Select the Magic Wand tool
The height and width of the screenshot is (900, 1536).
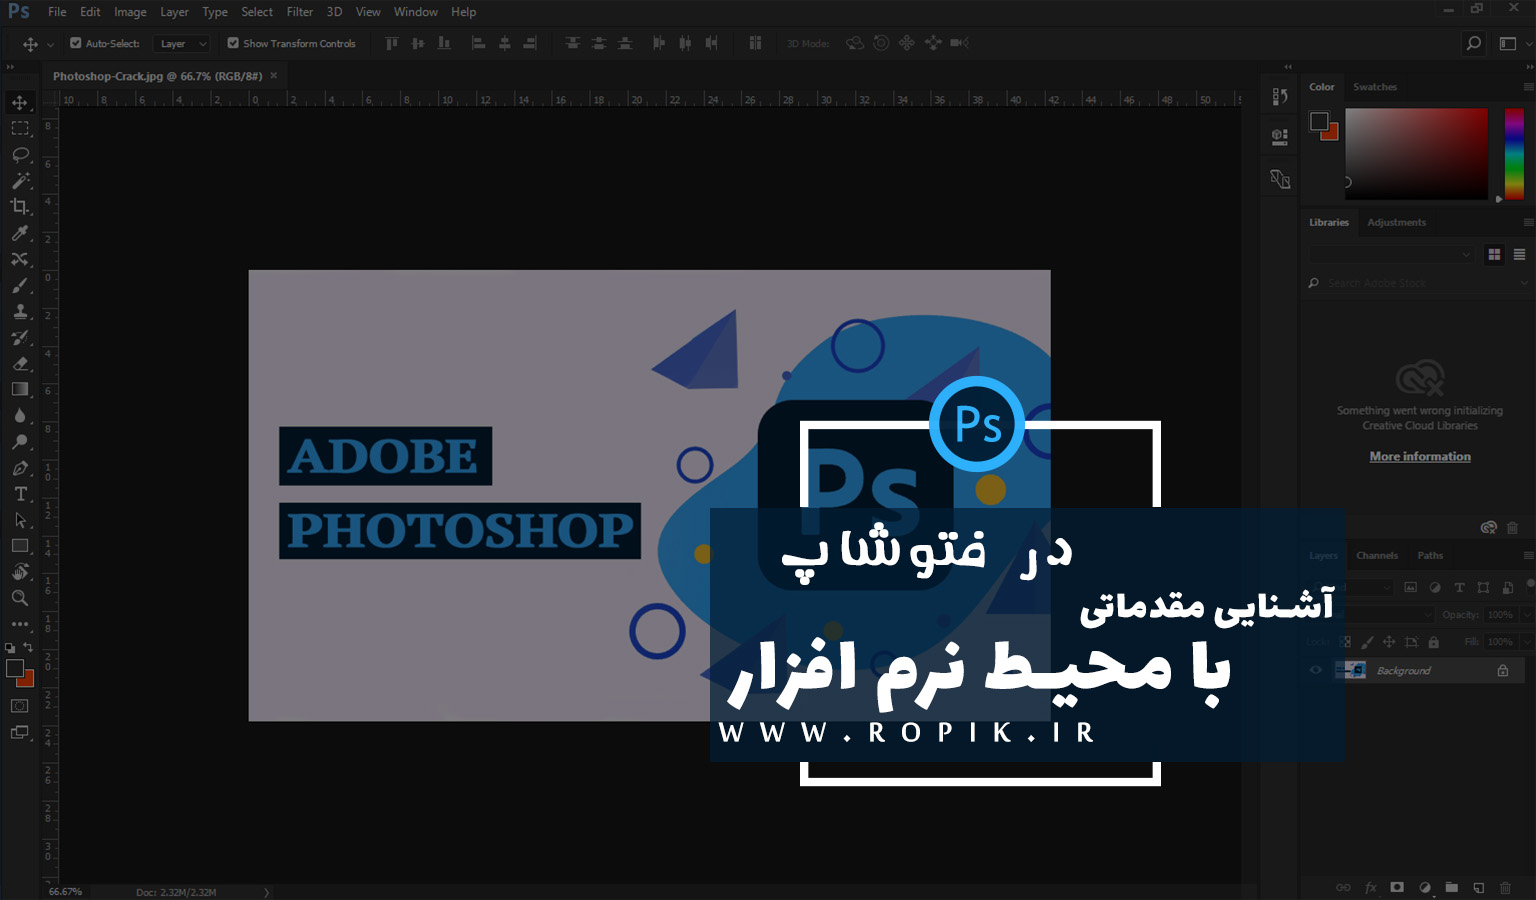coord(20,181)
